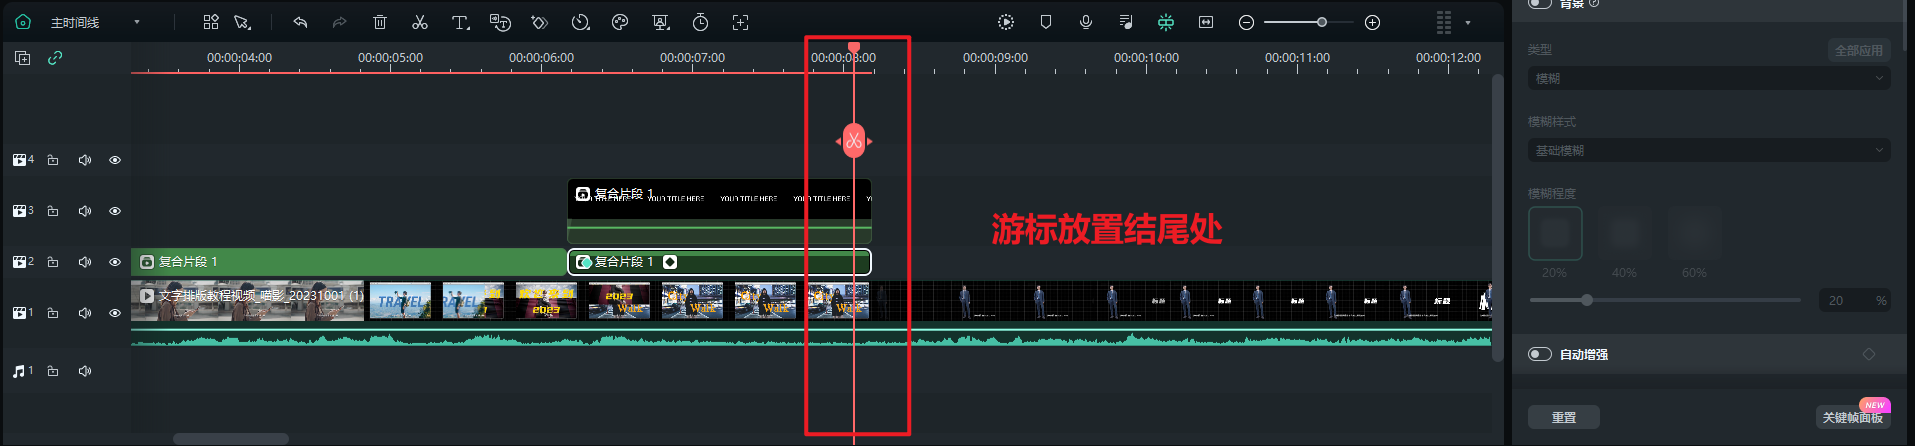The width and height of the screenshot is (1915, 446).
Task: Open the four-squares layout tool
Action: point(210,22)
